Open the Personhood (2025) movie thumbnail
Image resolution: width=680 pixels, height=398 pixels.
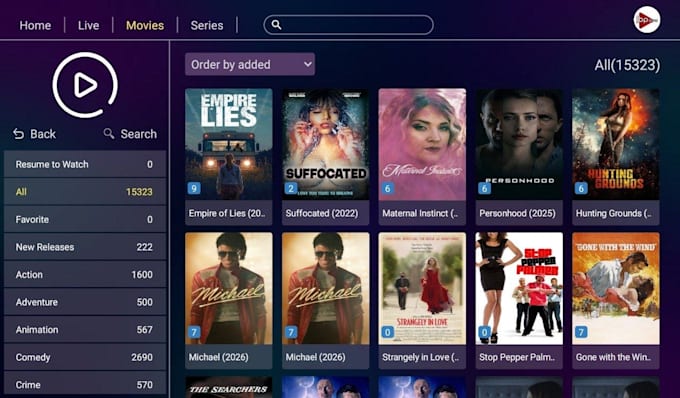pyautogui.click(x=519, y=157)
